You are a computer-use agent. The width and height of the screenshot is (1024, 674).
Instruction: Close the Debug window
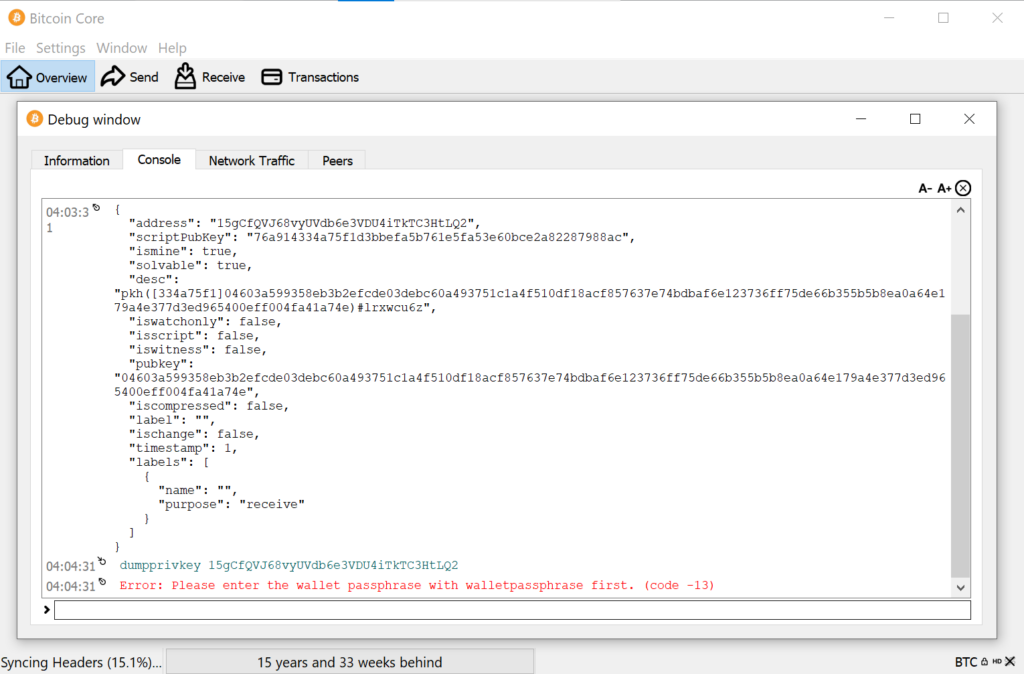coord(969,119)
